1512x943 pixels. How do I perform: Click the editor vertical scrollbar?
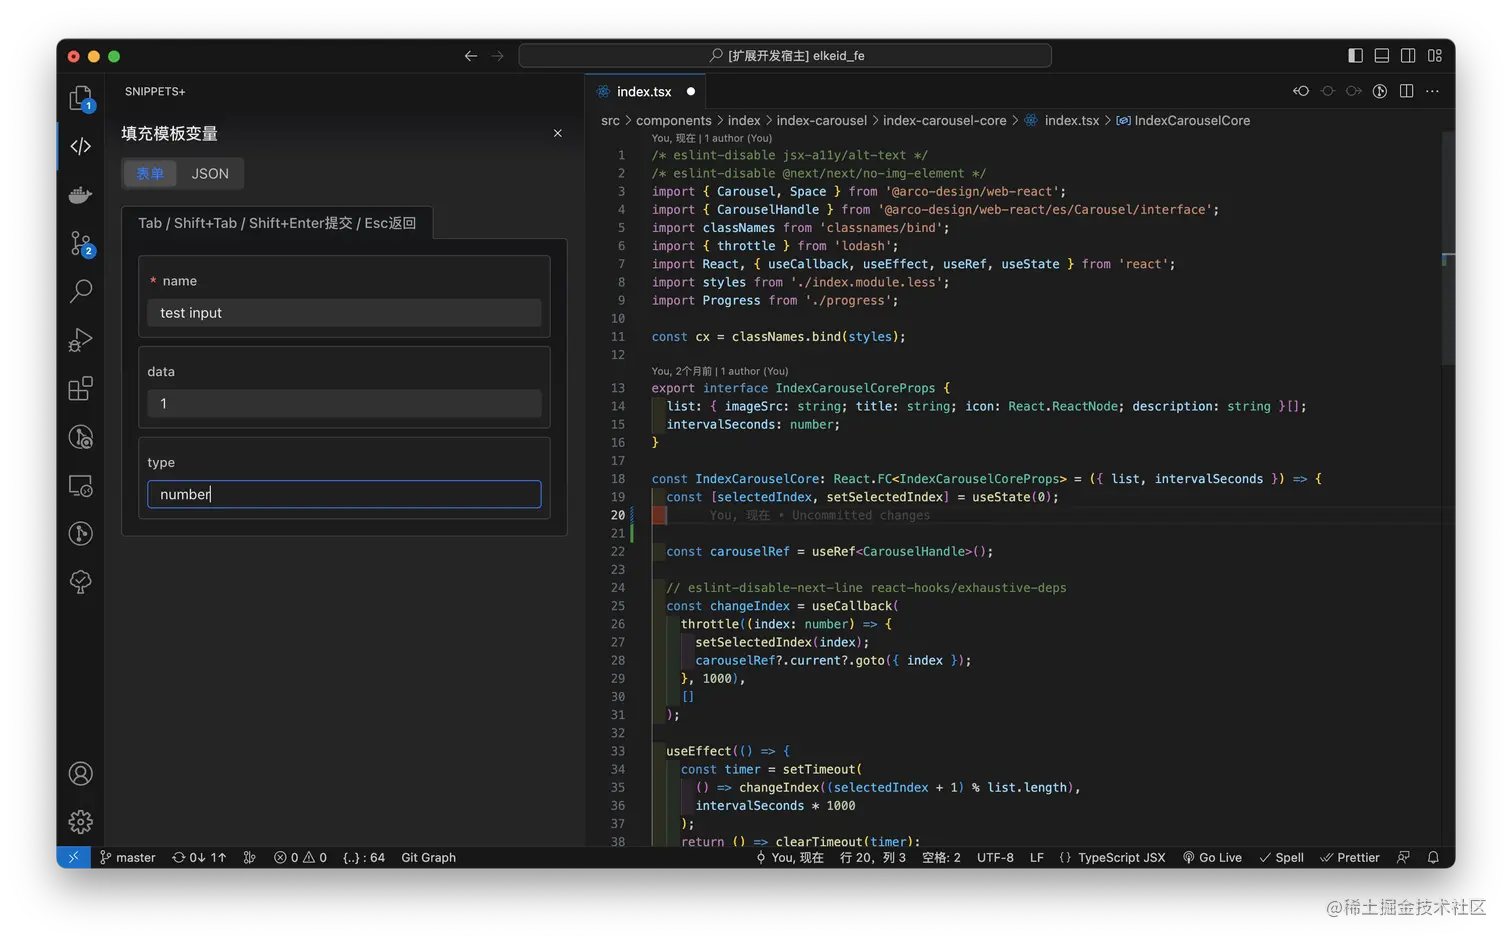[x=1448, y=247]
